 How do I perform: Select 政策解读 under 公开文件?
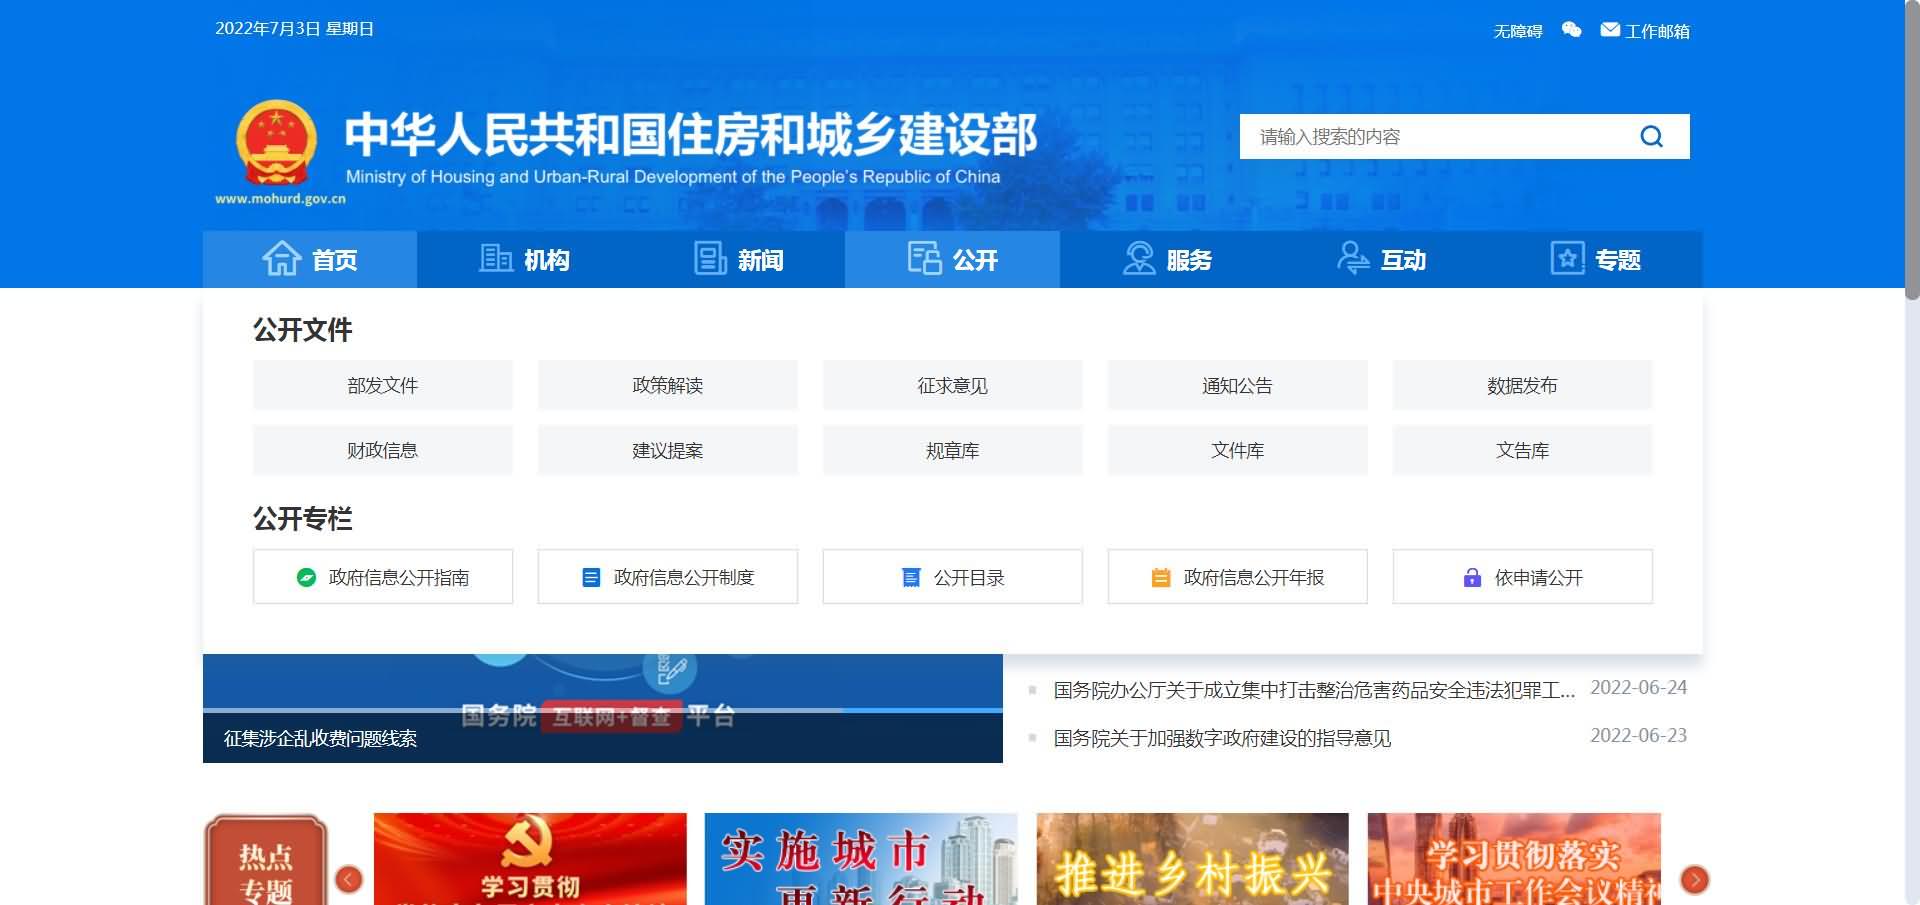click(x=668, y=385)
